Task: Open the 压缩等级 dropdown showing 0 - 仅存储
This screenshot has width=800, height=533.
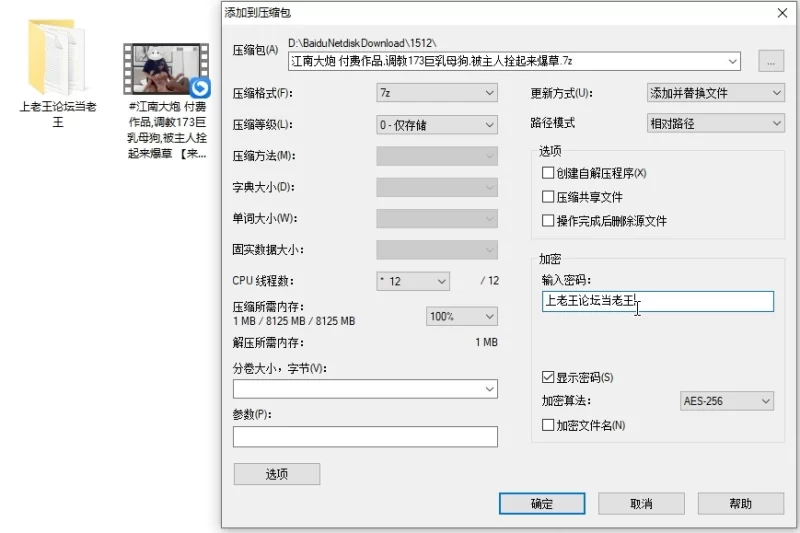Action: point(437,125)
